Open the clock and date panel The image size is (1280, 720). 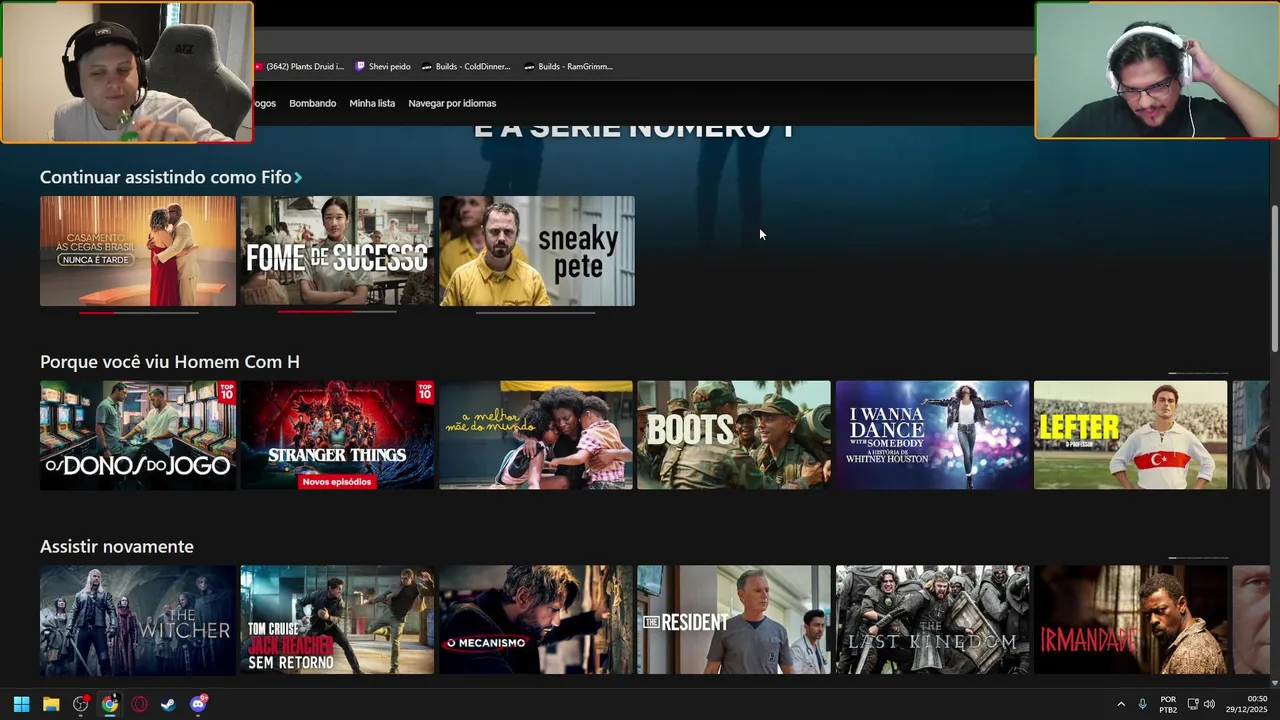1247,704
